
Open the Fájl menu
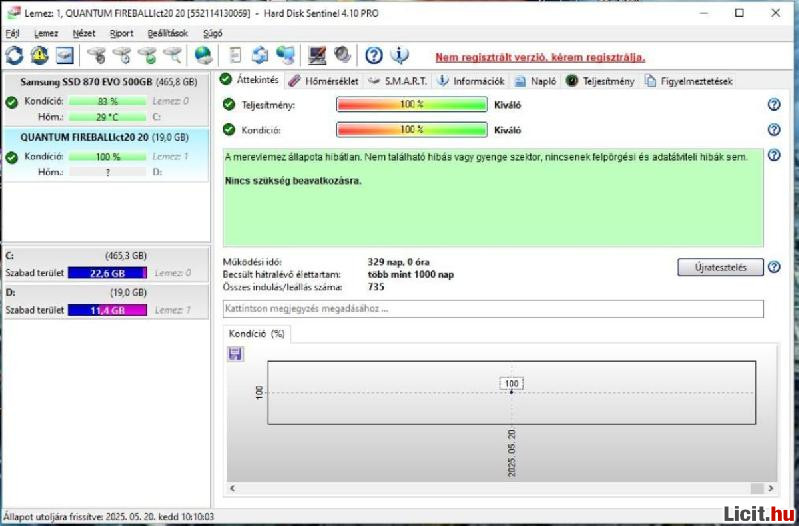coord(12,34)
